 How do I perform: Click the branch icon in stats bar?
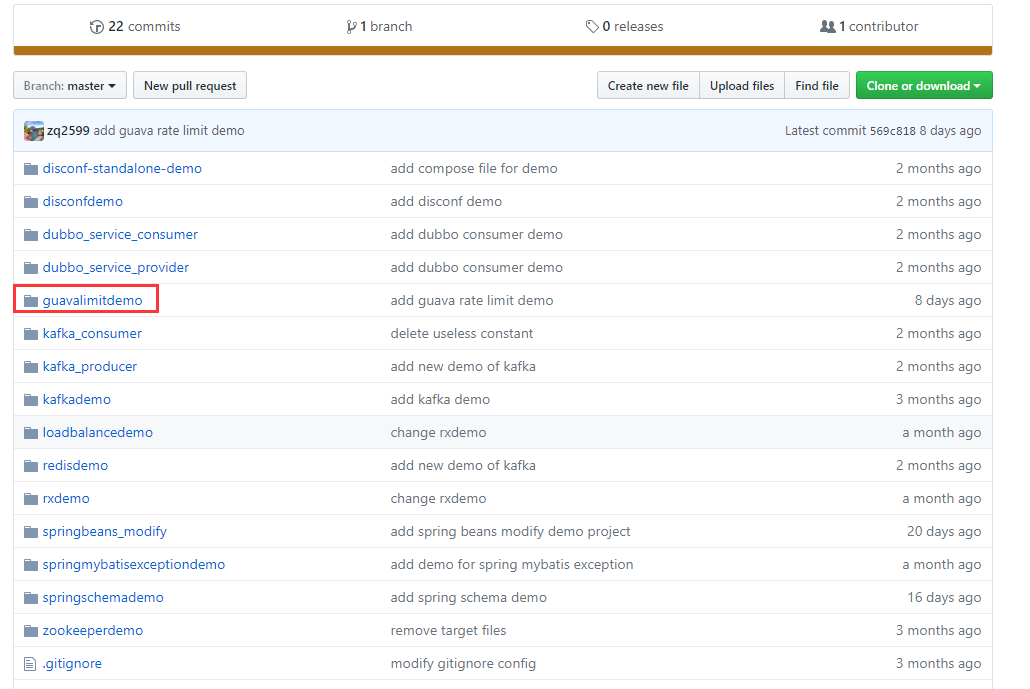tap(352, 27)
